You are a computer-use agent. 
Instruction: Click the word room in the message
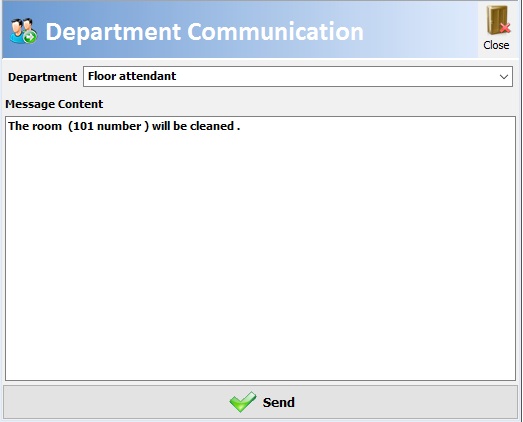click(47, 126)
